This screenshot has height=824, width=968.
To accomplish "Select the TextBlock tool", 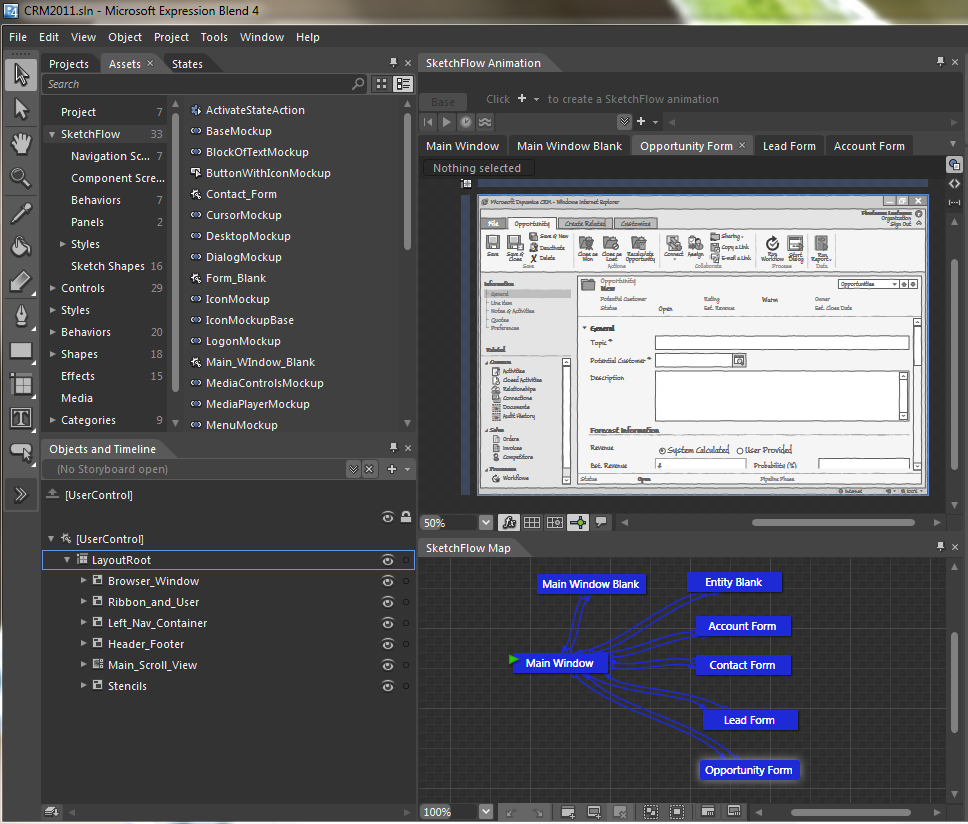I will (x=21, y=418).
